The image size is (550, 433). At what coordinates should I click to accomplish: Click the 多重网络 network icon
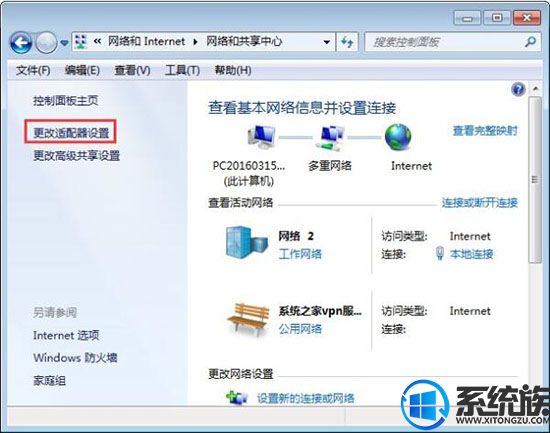(x=331, y=138)
